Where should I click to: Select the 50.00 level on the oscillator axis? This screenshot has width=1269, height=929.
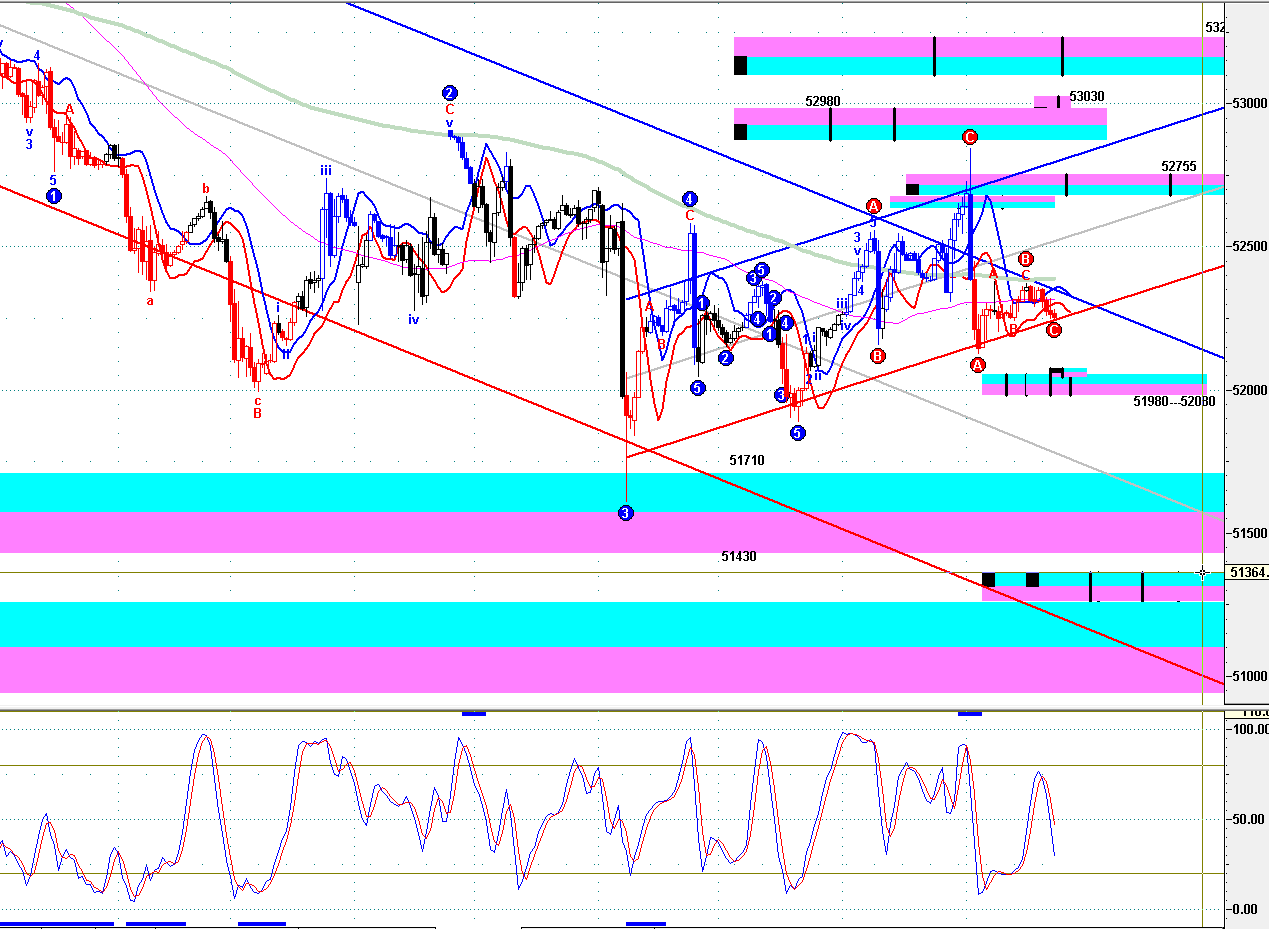[x=1250, y=819]
